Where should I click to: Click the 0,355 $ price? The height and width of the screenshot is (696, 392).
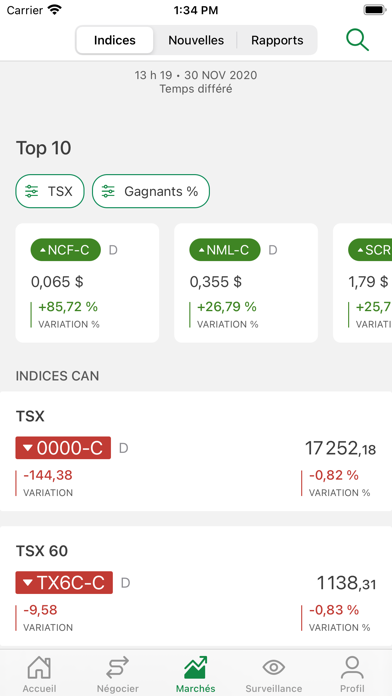(216, 281)
